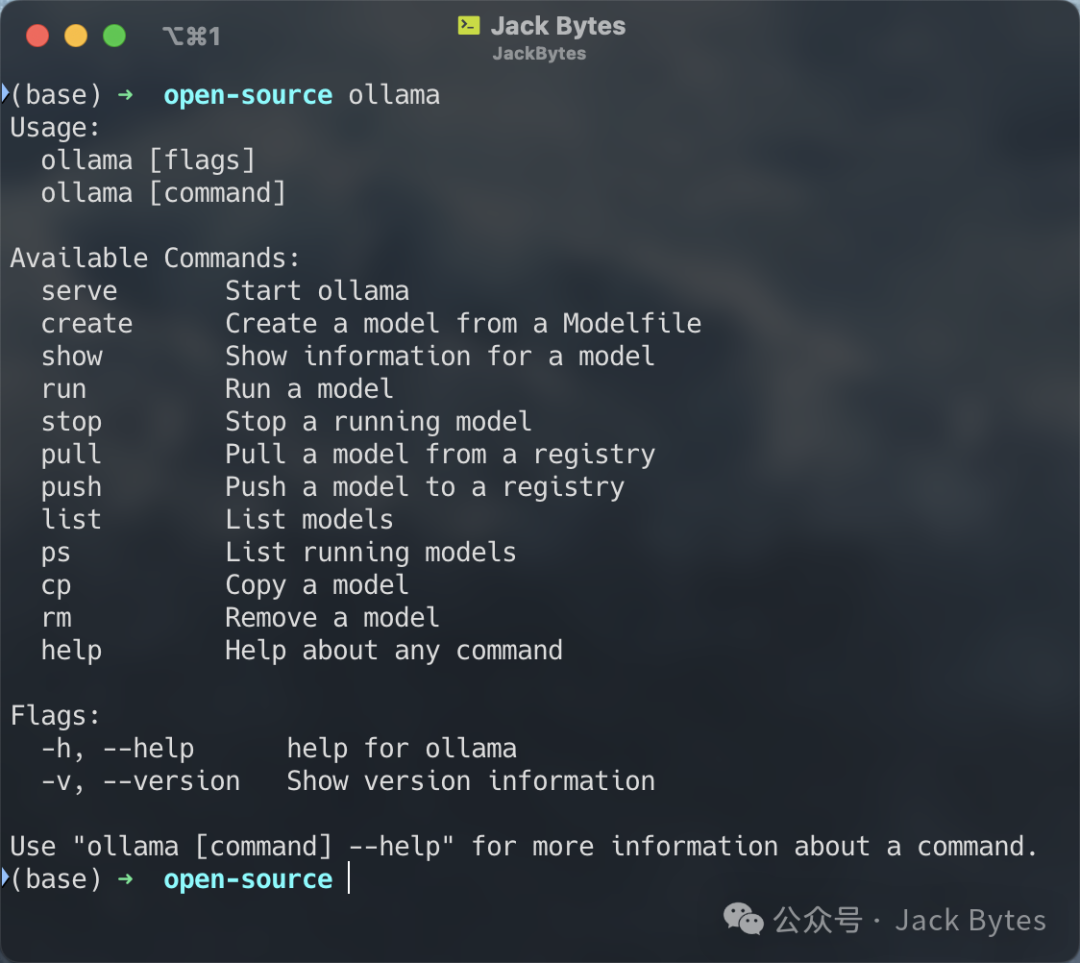The image size is (1080, 963).
Task: Click the 'Use "ollama [command] --help"' hint line
Action: pos(523,847)
